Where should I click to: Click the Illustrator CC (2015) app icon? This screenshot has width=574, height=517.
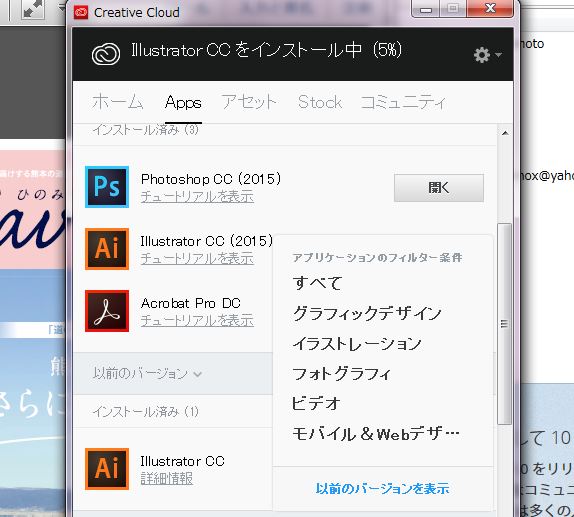pyautogui.click(x=107, y=249)
